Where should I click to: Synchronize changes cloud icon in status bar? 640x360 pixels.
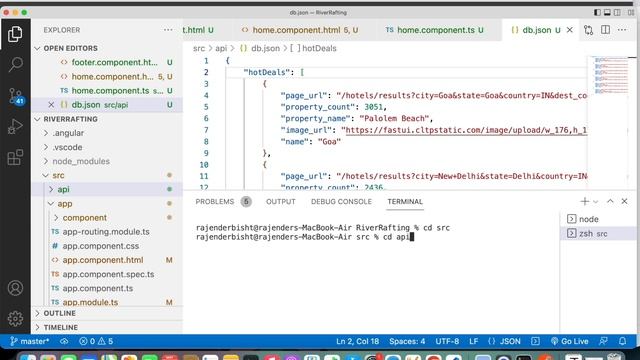tap(64, 341)
